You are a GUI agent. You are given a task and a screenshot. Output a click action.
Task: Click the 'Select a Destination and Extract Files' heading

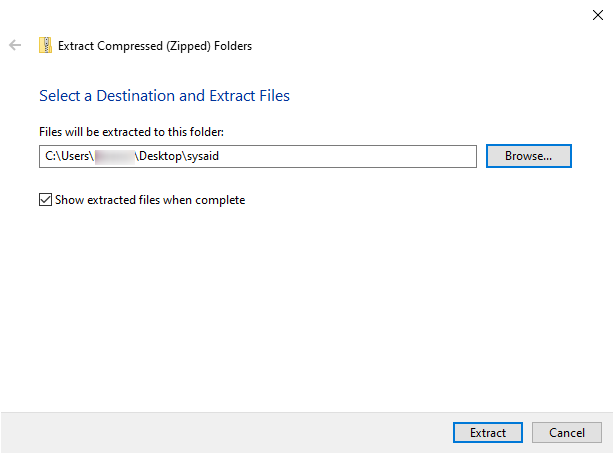point(164,96)
